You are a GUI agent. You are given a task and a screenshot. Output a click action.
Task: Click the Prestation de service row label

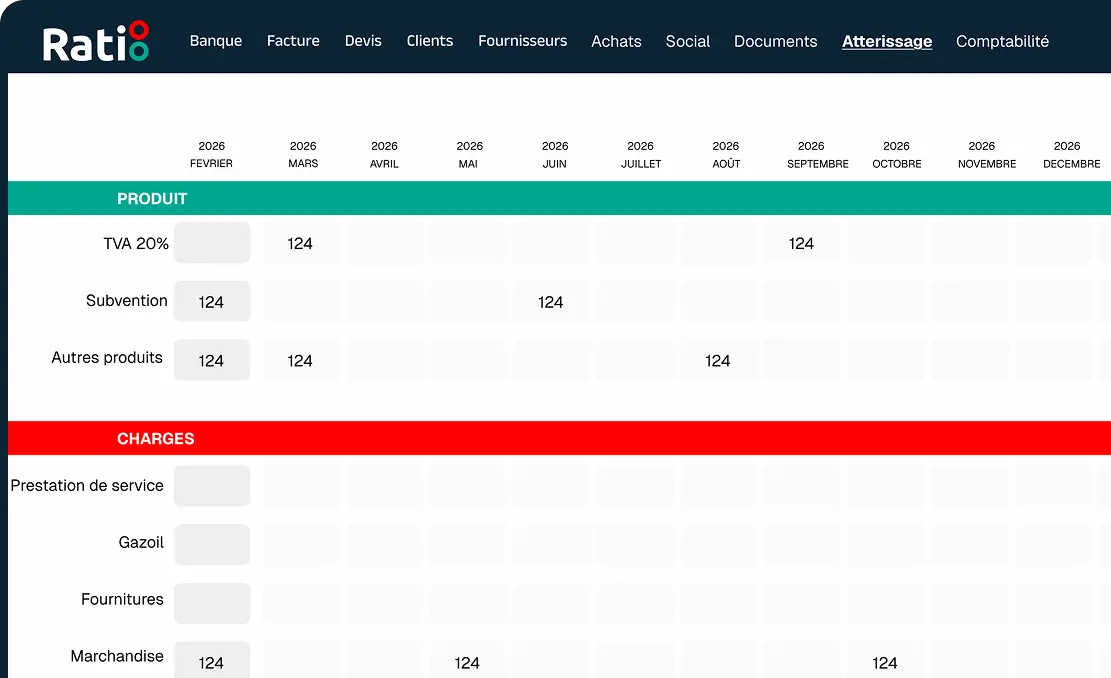coord(87,485)
